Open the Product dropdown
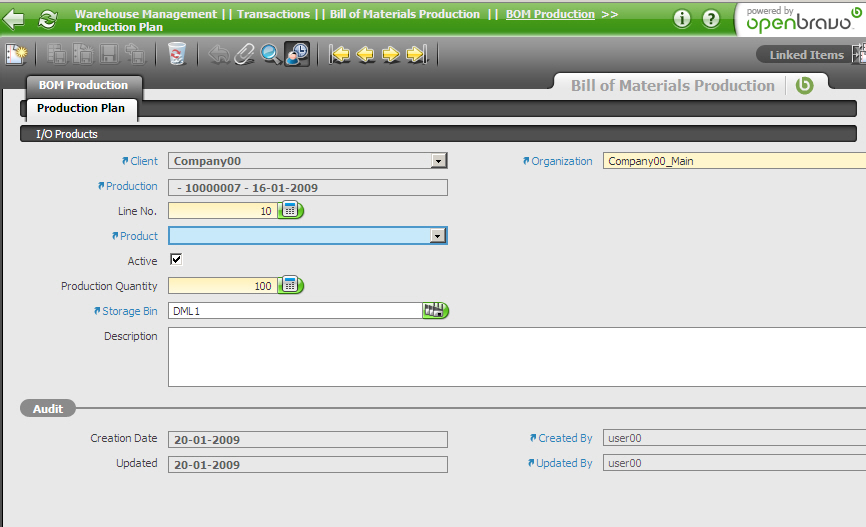The width and height of the screenshot is (866, 527). 437,236
